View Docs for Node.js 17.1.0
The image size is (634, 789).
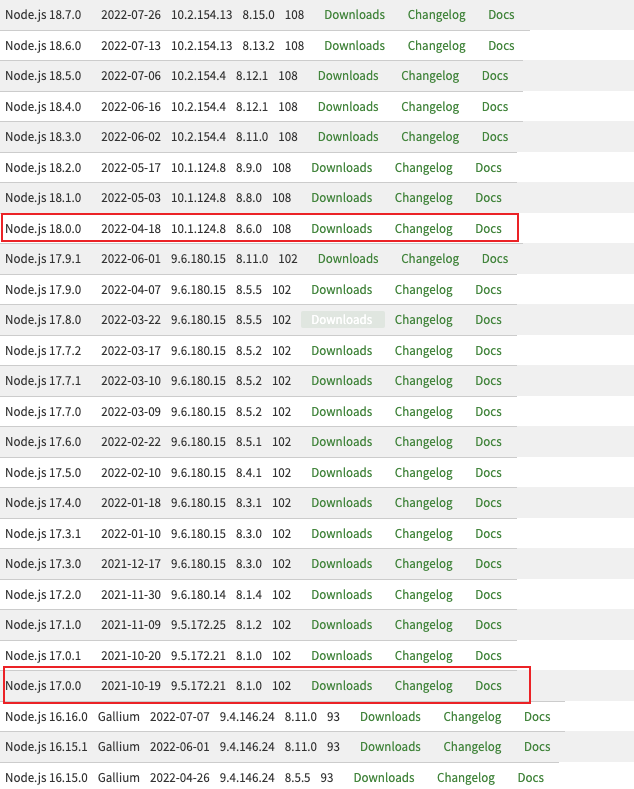488,625
